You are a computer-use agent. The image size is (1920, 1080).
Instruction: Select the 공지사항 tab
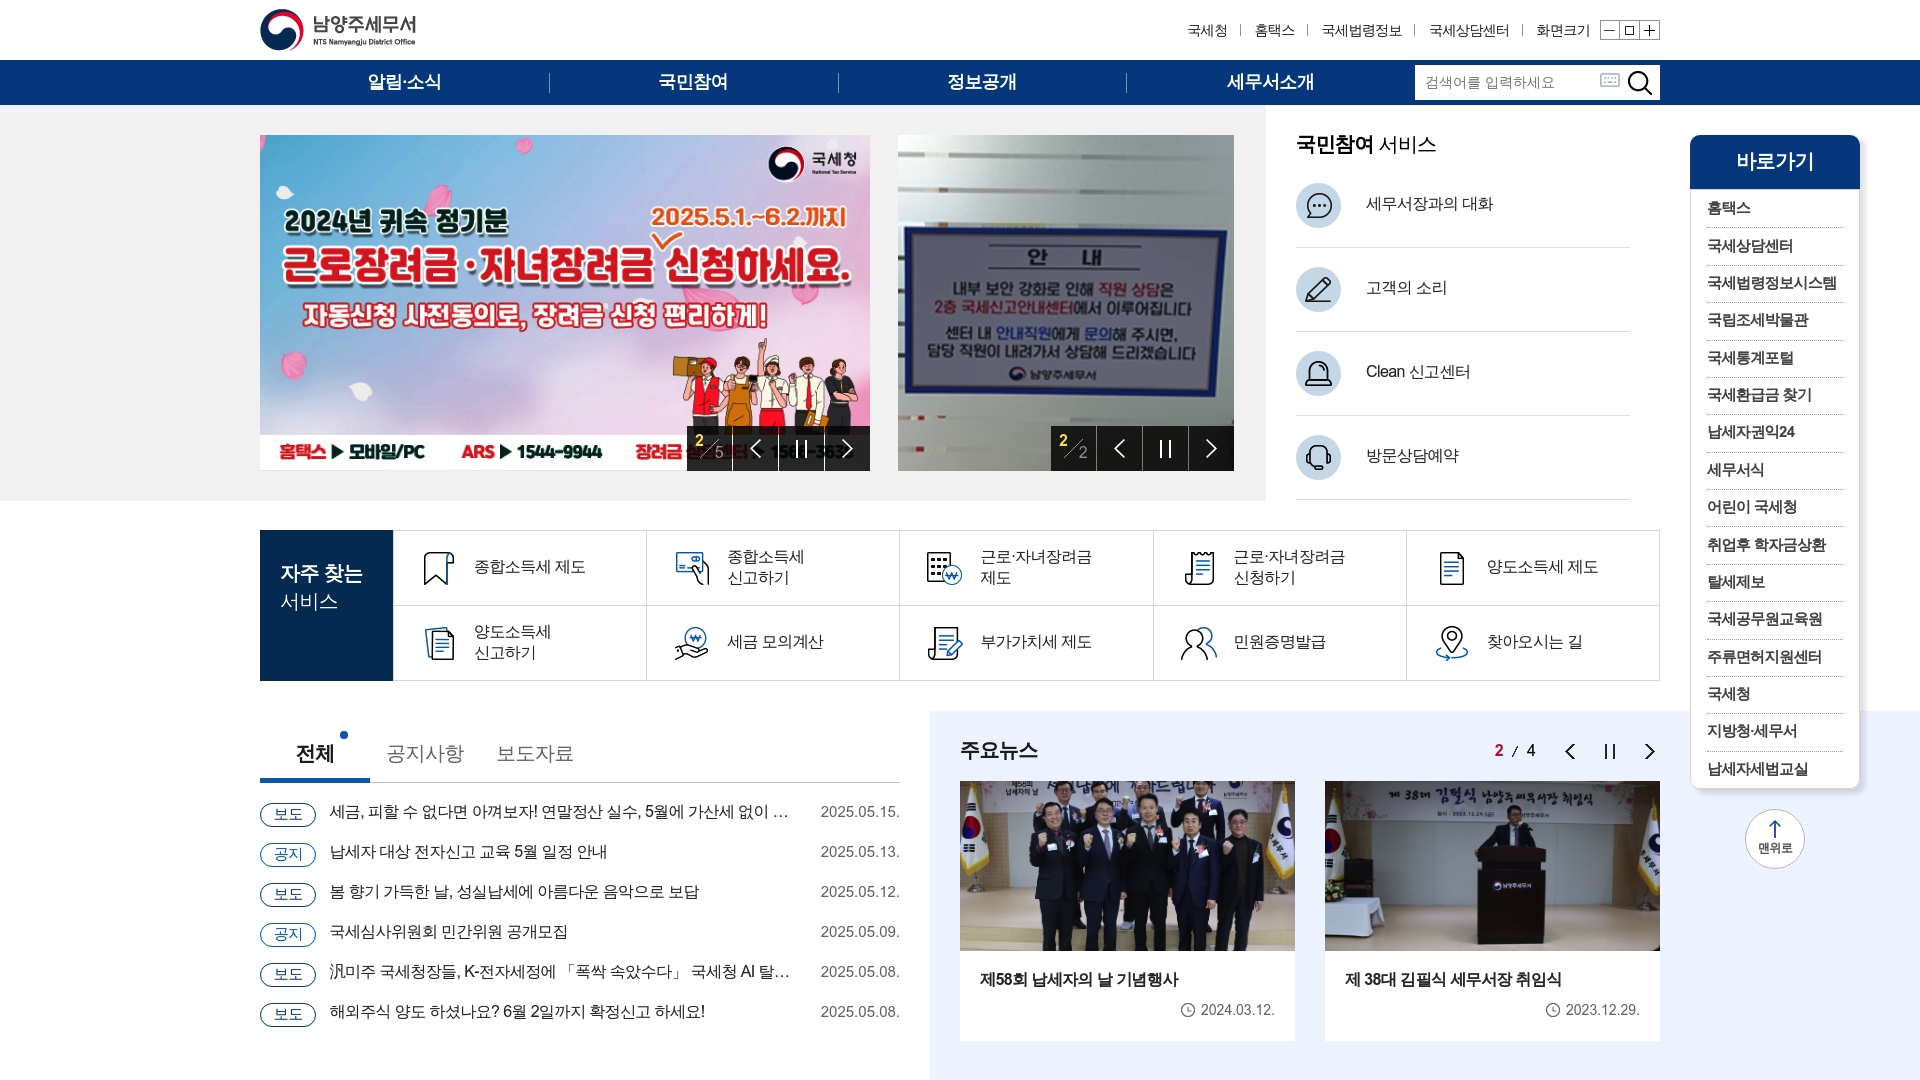[425, 754]
